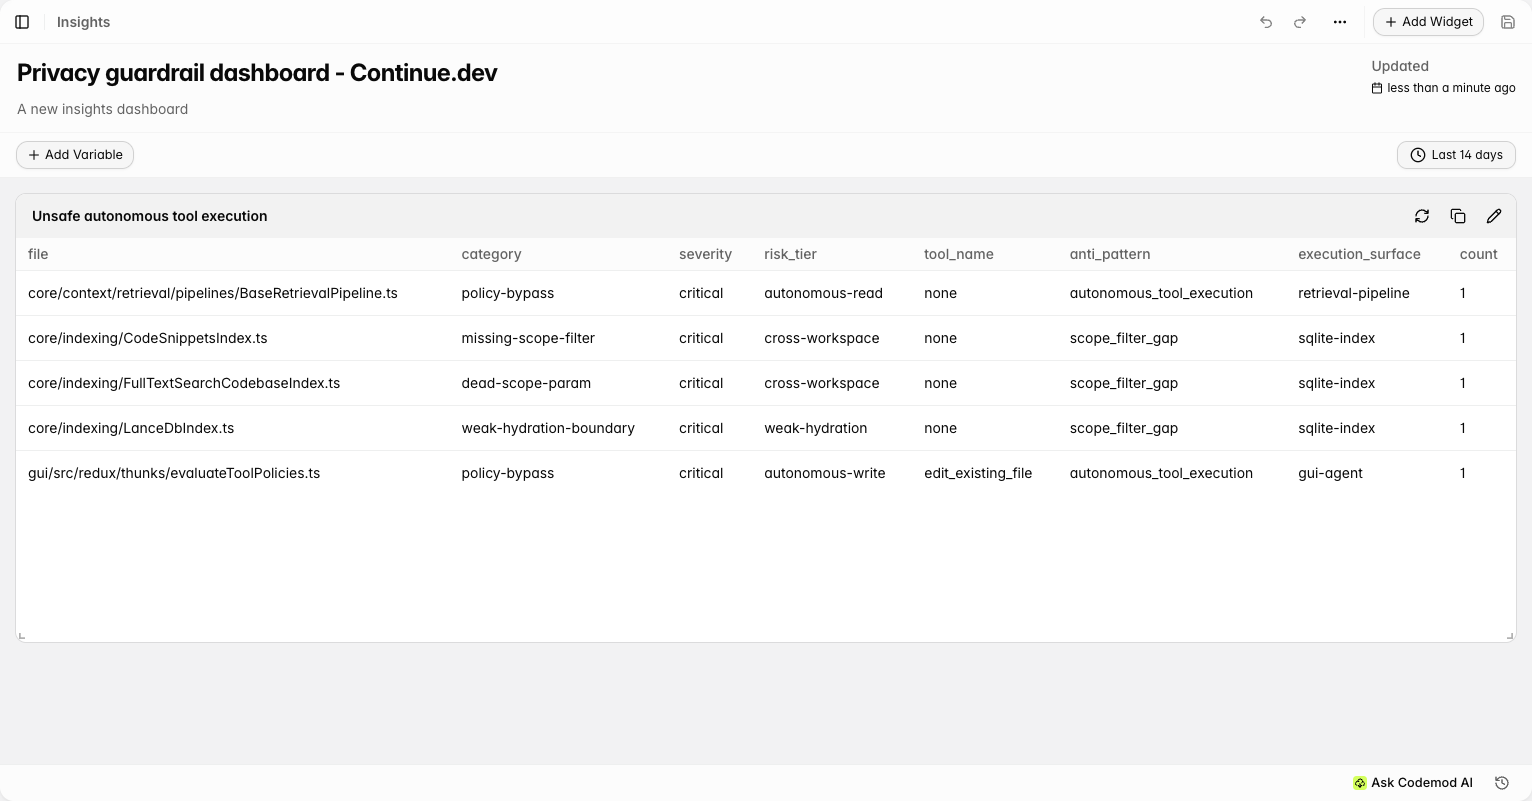
Task: Sort by the severity column header
Action: (x=705, y=254)
